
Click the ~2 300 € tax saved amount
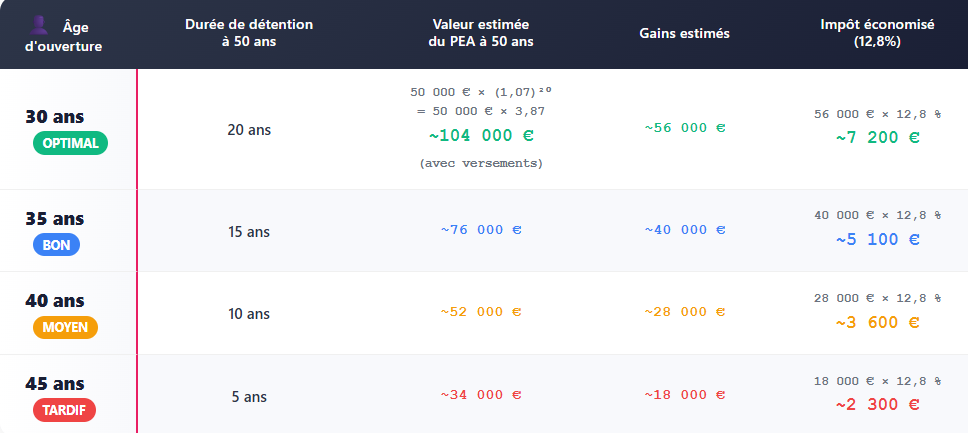[877, 405]
